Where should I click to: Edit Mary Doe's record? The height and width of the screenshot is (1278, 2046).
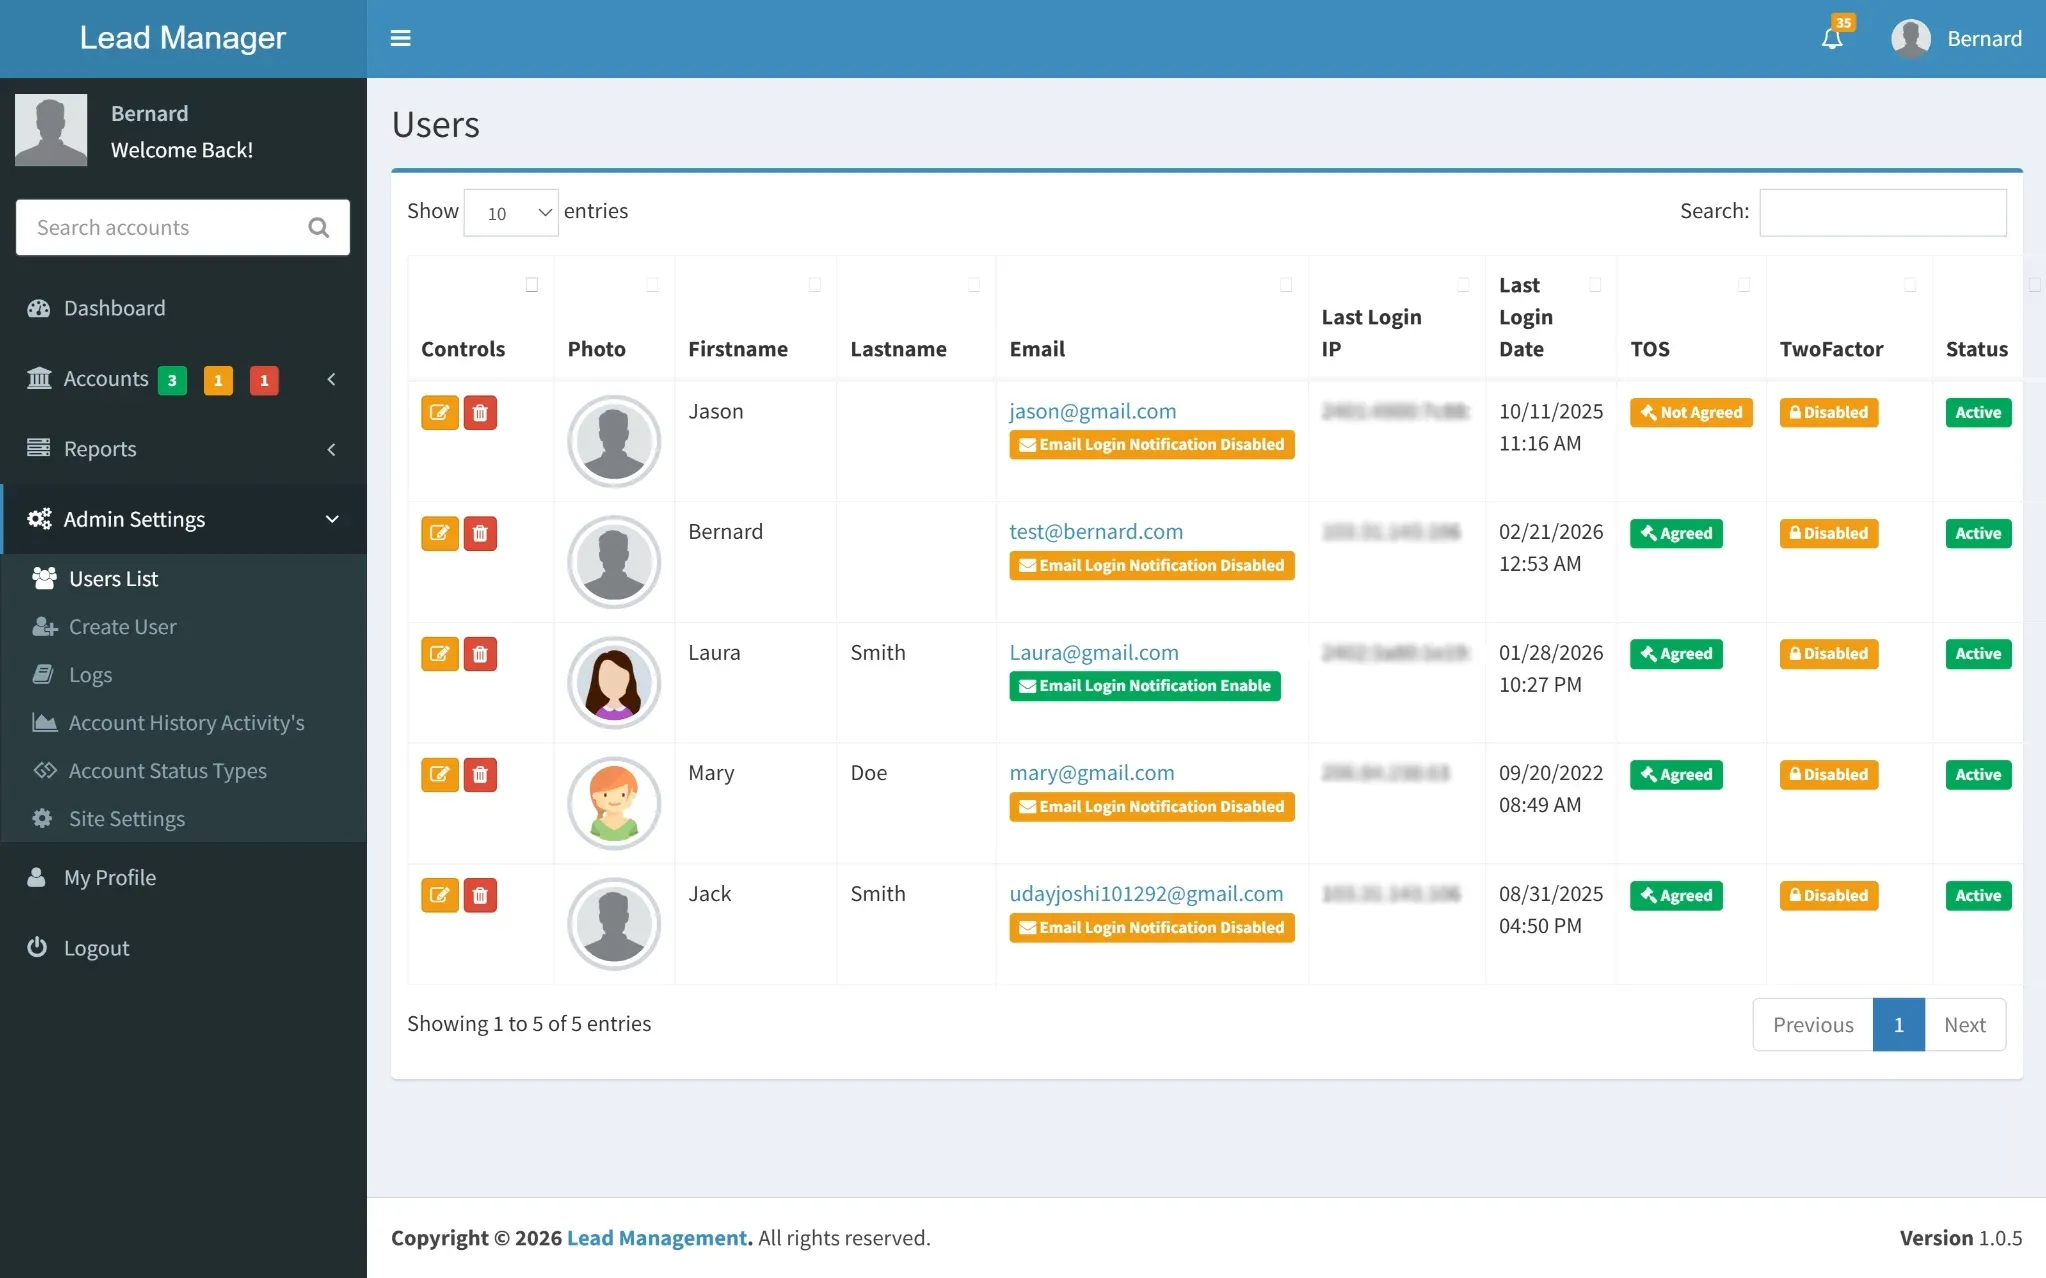click(x=439, y=774)
